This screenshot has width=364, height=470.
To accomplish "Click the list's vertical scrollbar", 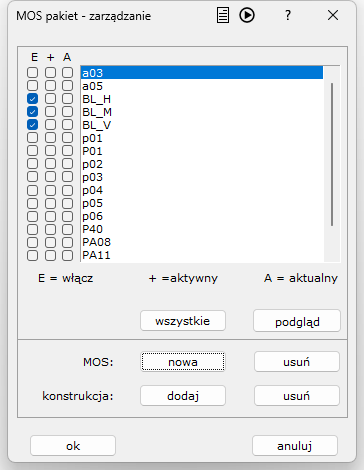I will tap(332, 154).
